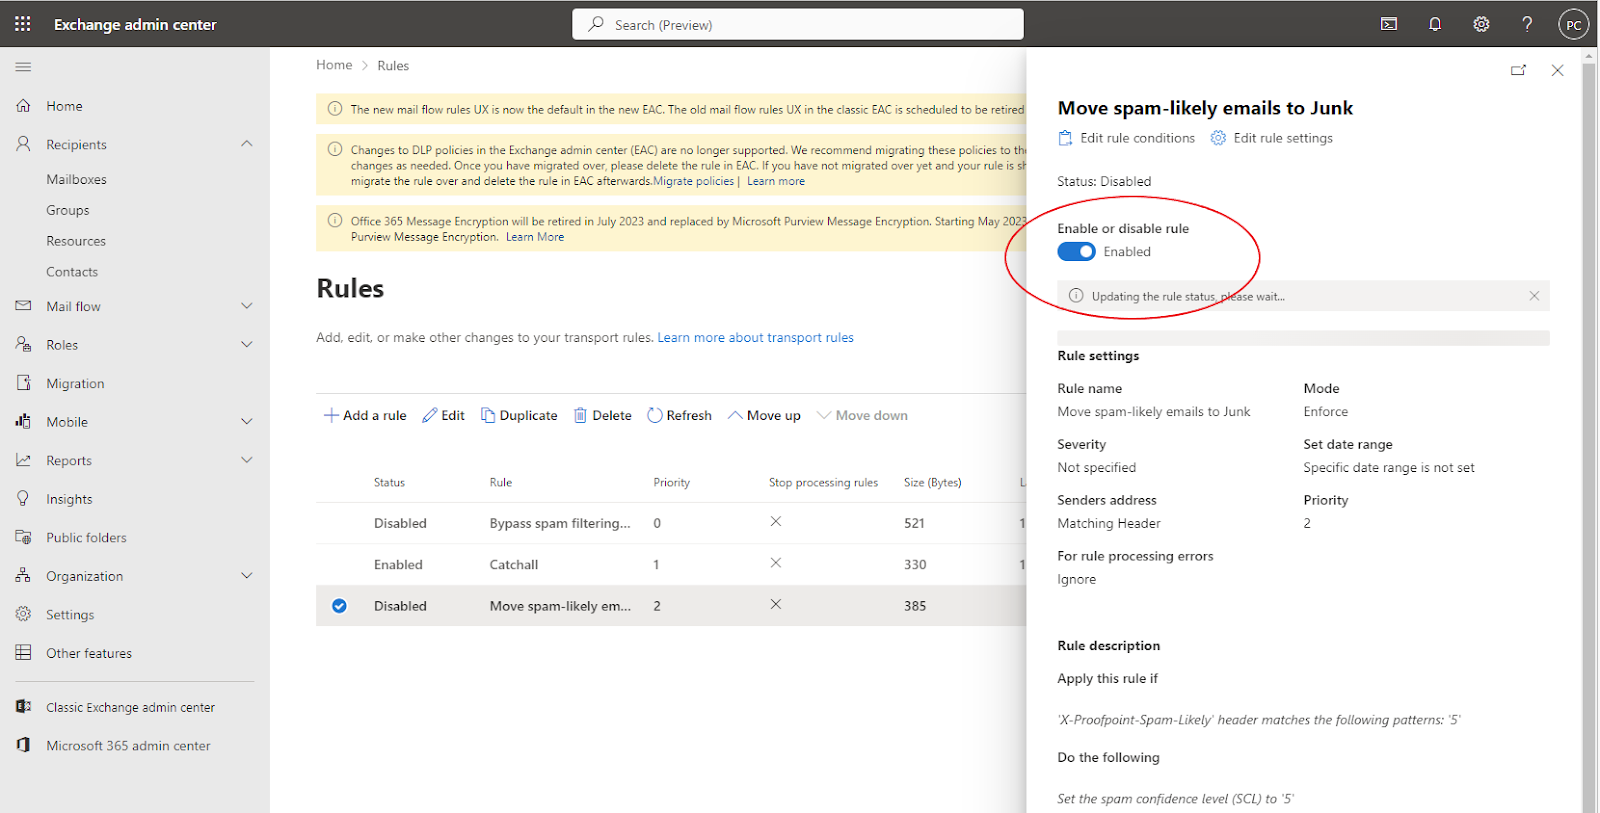Image resolution: width=1600 pixels, height=813 pixels.
Task: Open the notifications bell
Action: 1435,24
